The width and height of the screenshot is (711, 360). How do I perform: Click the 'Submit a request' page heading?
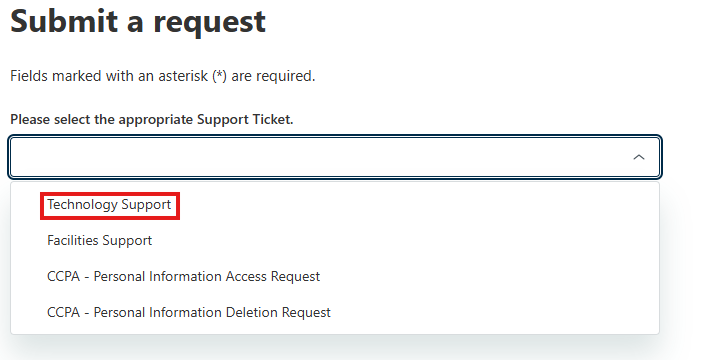click(138, 21)
